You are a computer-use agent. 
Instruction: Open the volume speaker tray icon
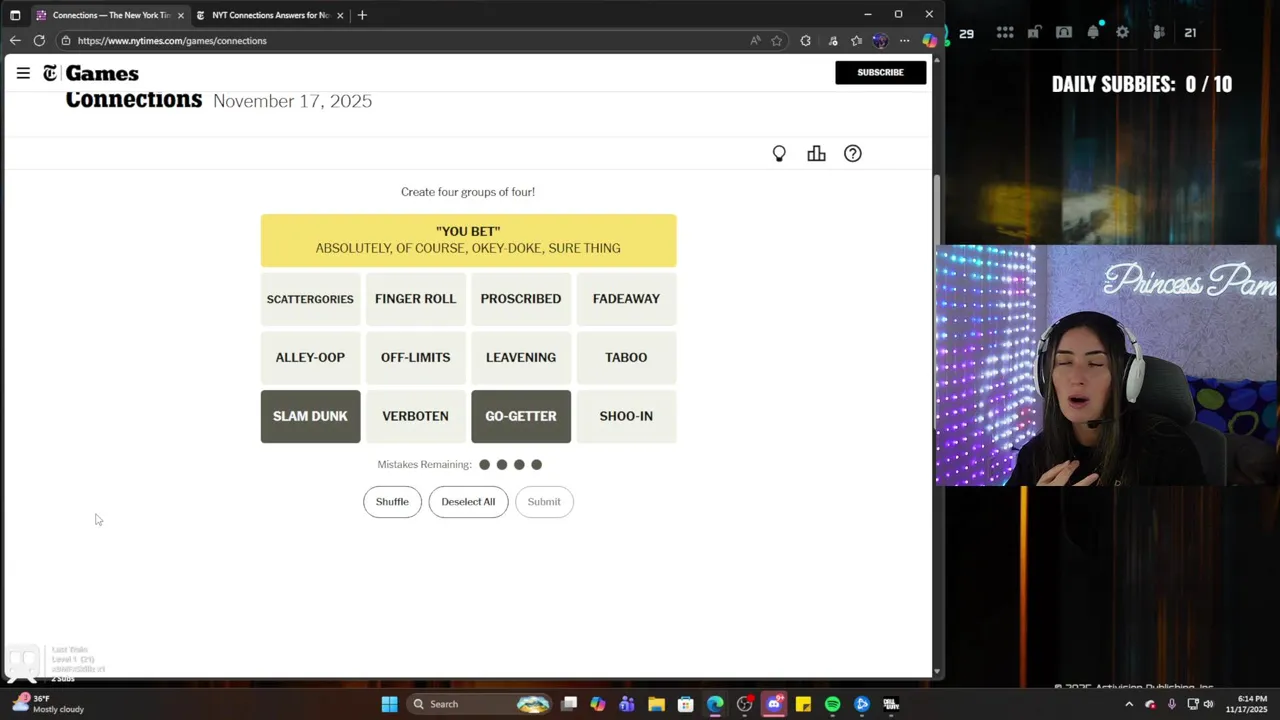click(x=1208, y=704)
